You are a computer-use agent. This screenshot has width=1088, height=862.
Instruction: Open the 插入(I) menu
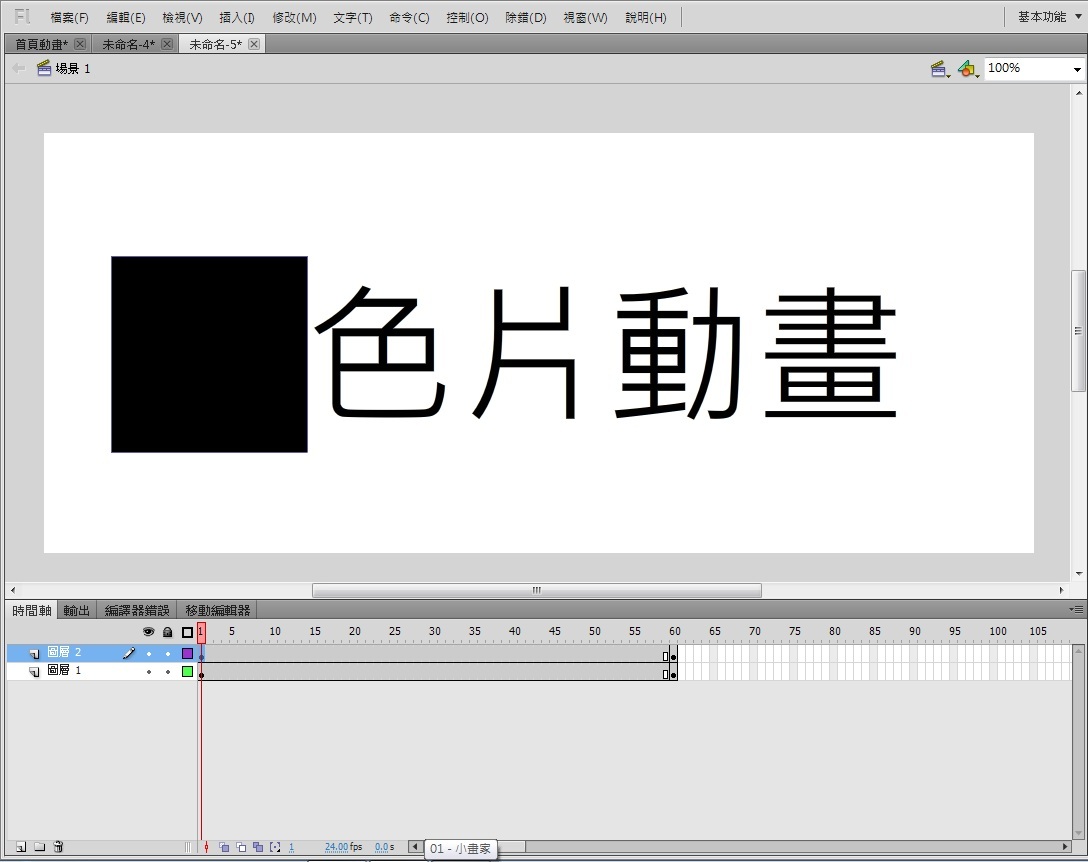(x=237, y=17)
